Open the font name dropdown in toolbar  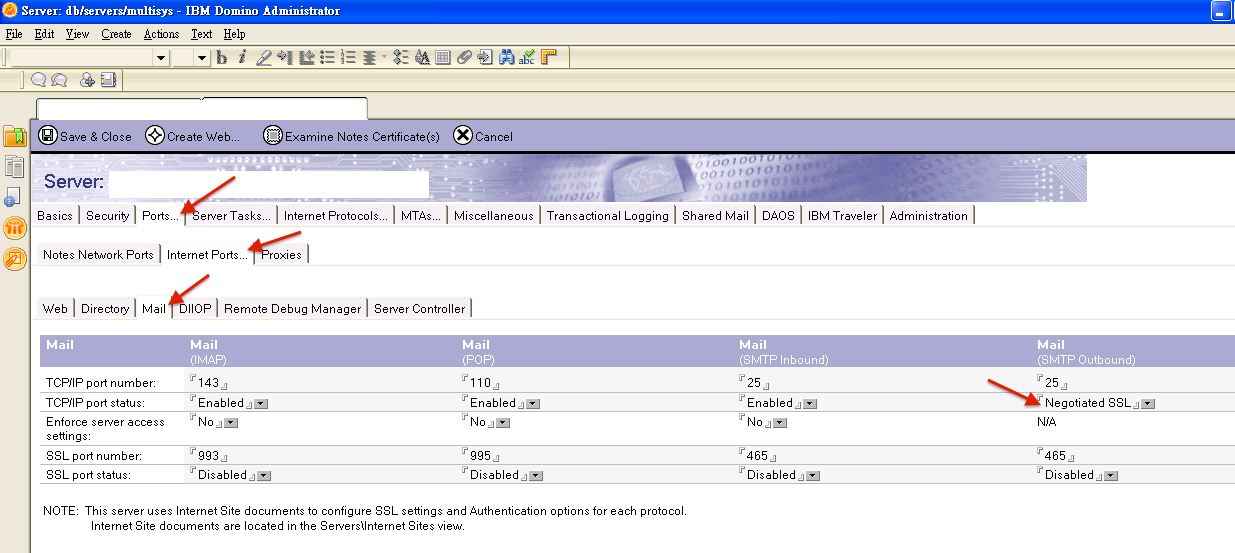160,58
